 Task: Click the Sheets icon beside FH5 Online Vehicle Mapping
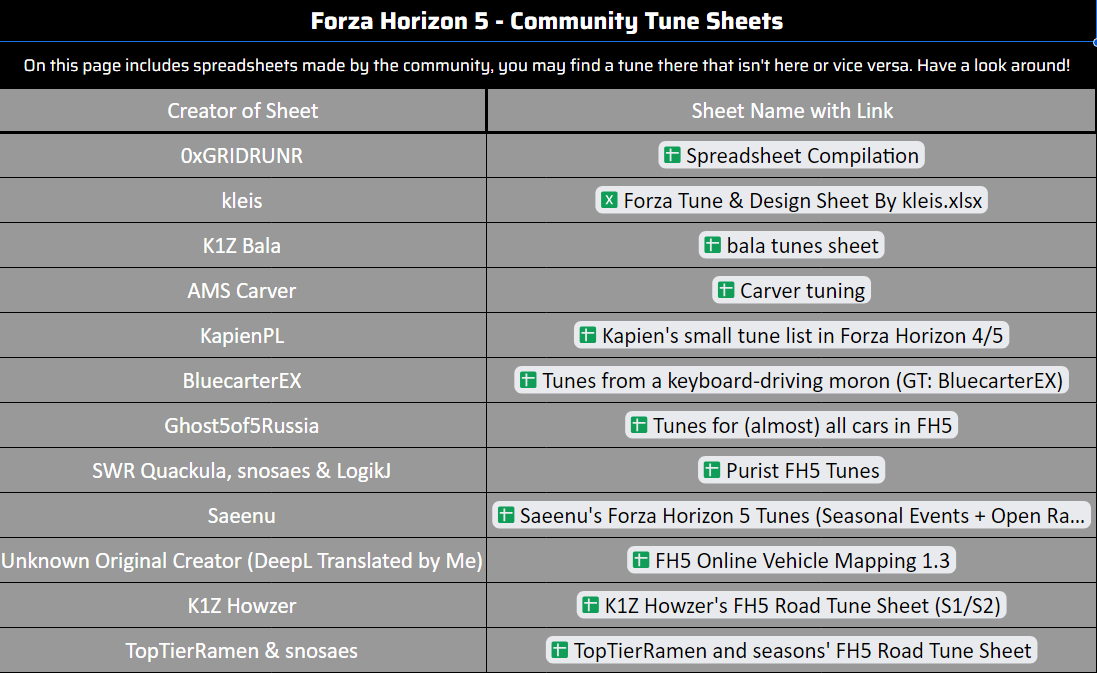[641, 560]
